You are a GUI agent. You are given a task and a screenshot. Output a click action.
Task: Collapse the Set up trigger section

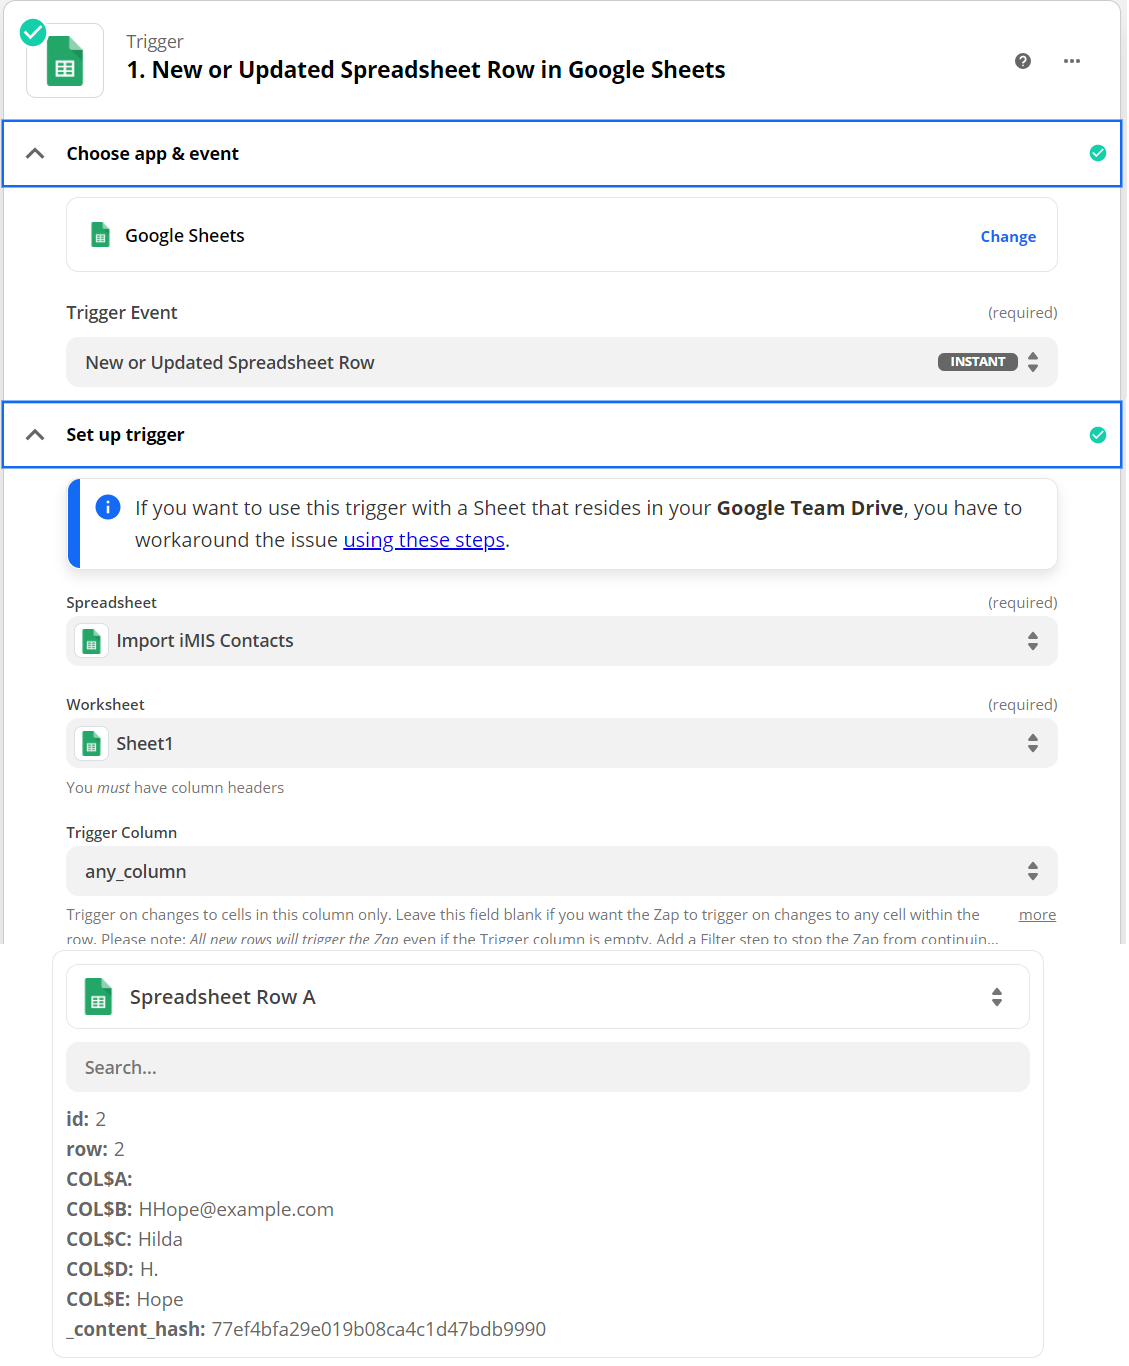tap(35, 435)
